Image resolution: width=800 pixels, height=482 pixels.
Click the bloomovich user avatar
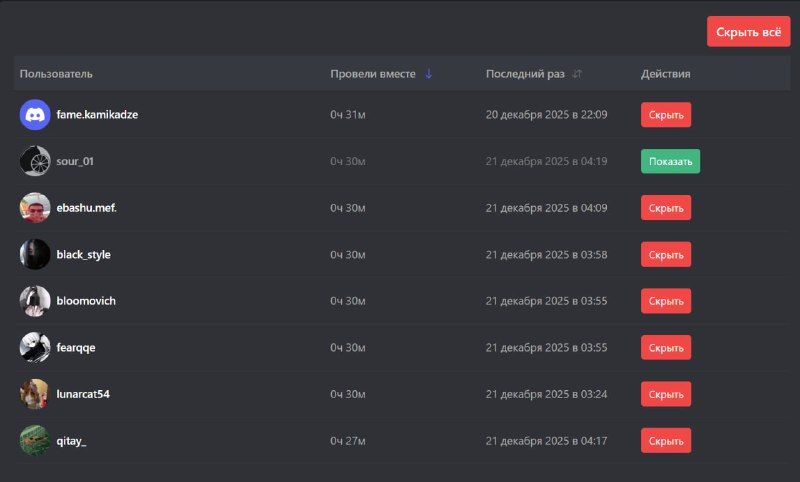35,301
